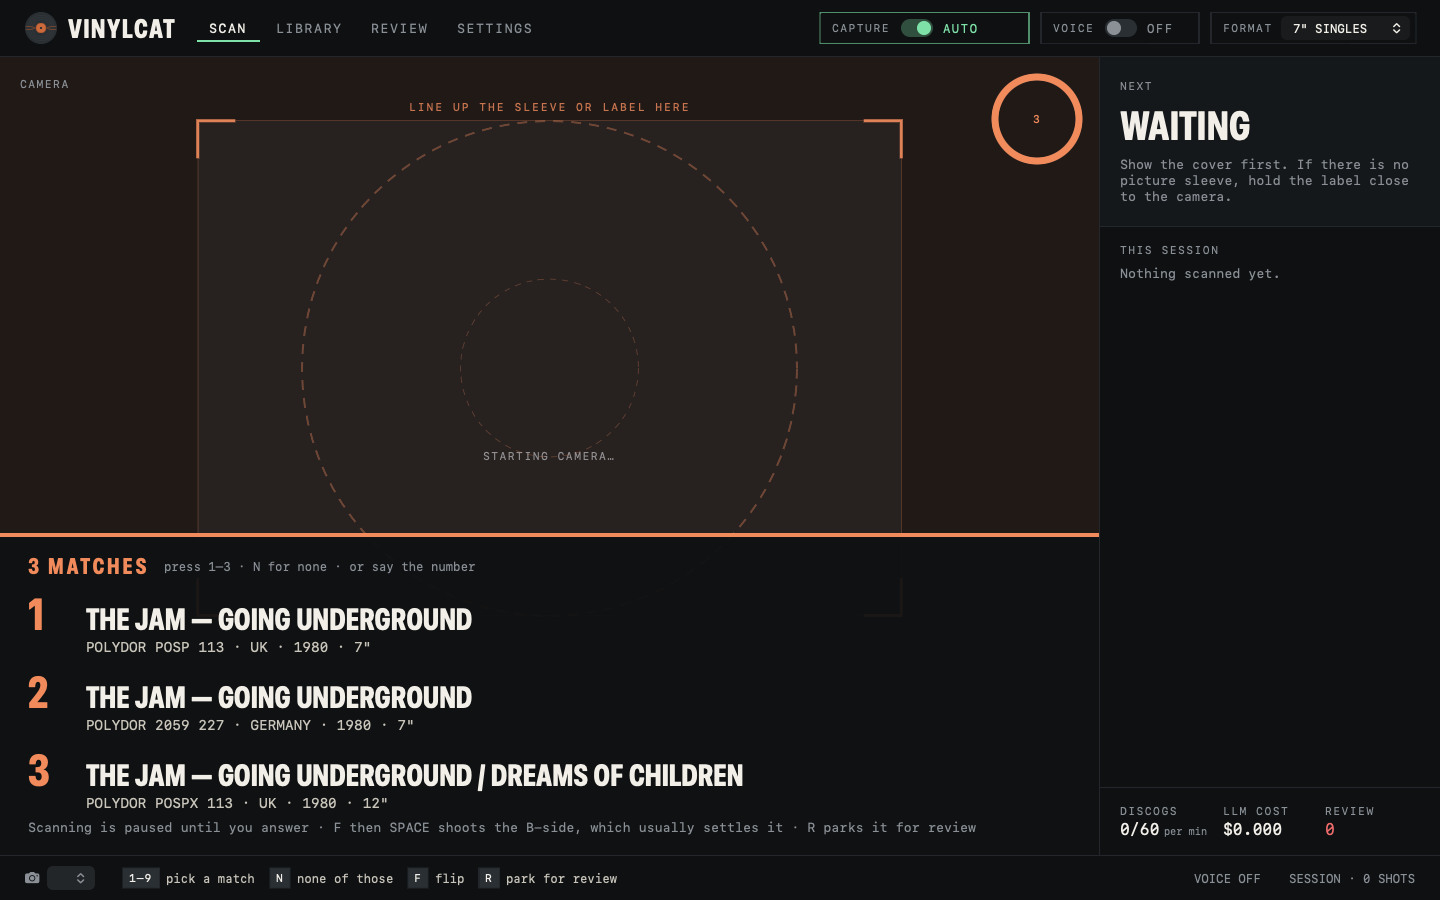Switch to the Scan tab
This screenshot has height=900, width=1440.
228,28
